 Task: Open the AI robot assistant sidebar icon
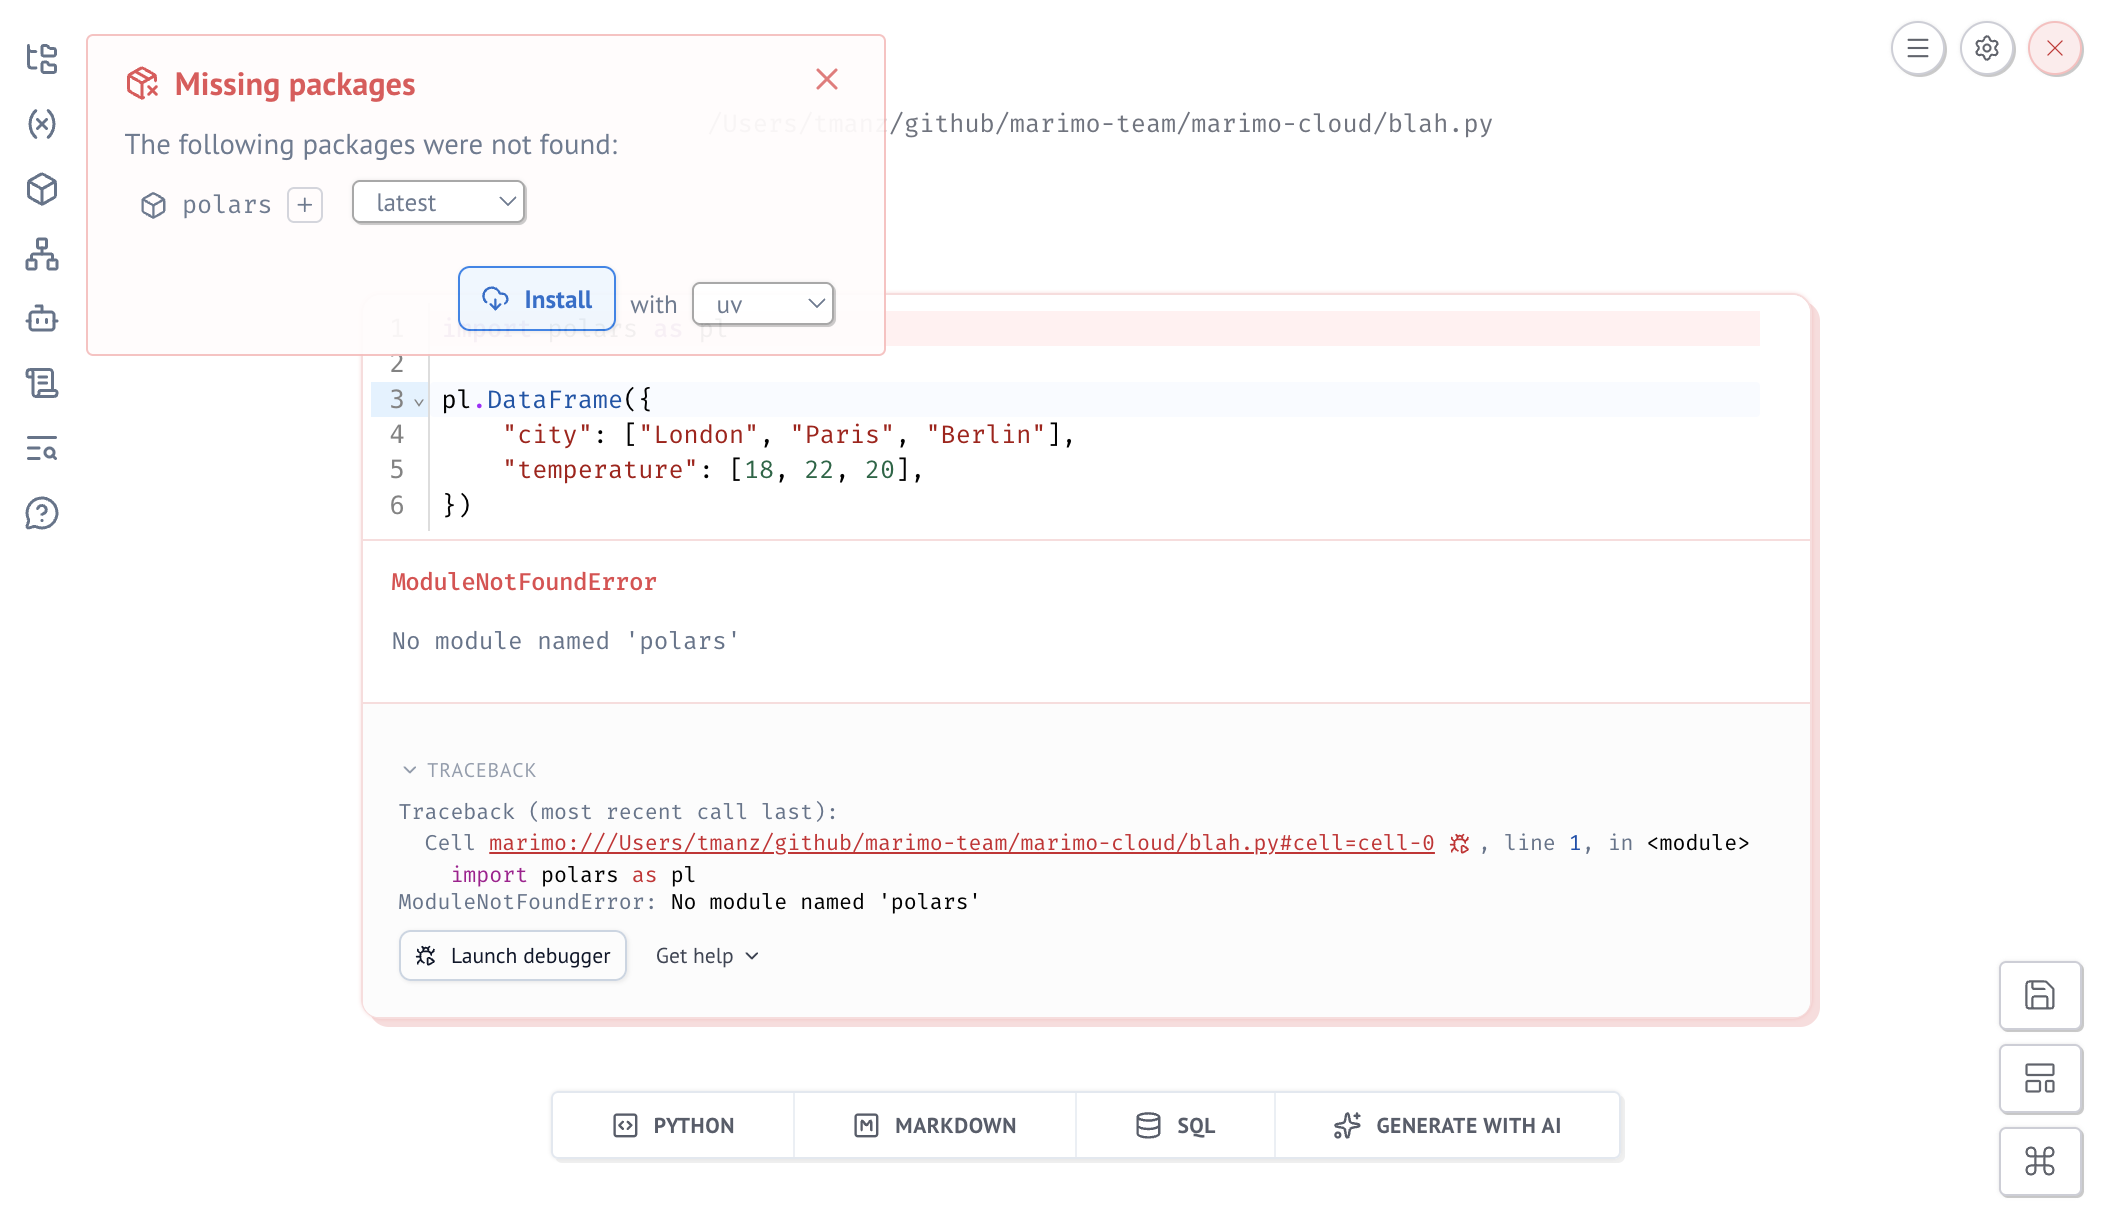coord(42,319)
